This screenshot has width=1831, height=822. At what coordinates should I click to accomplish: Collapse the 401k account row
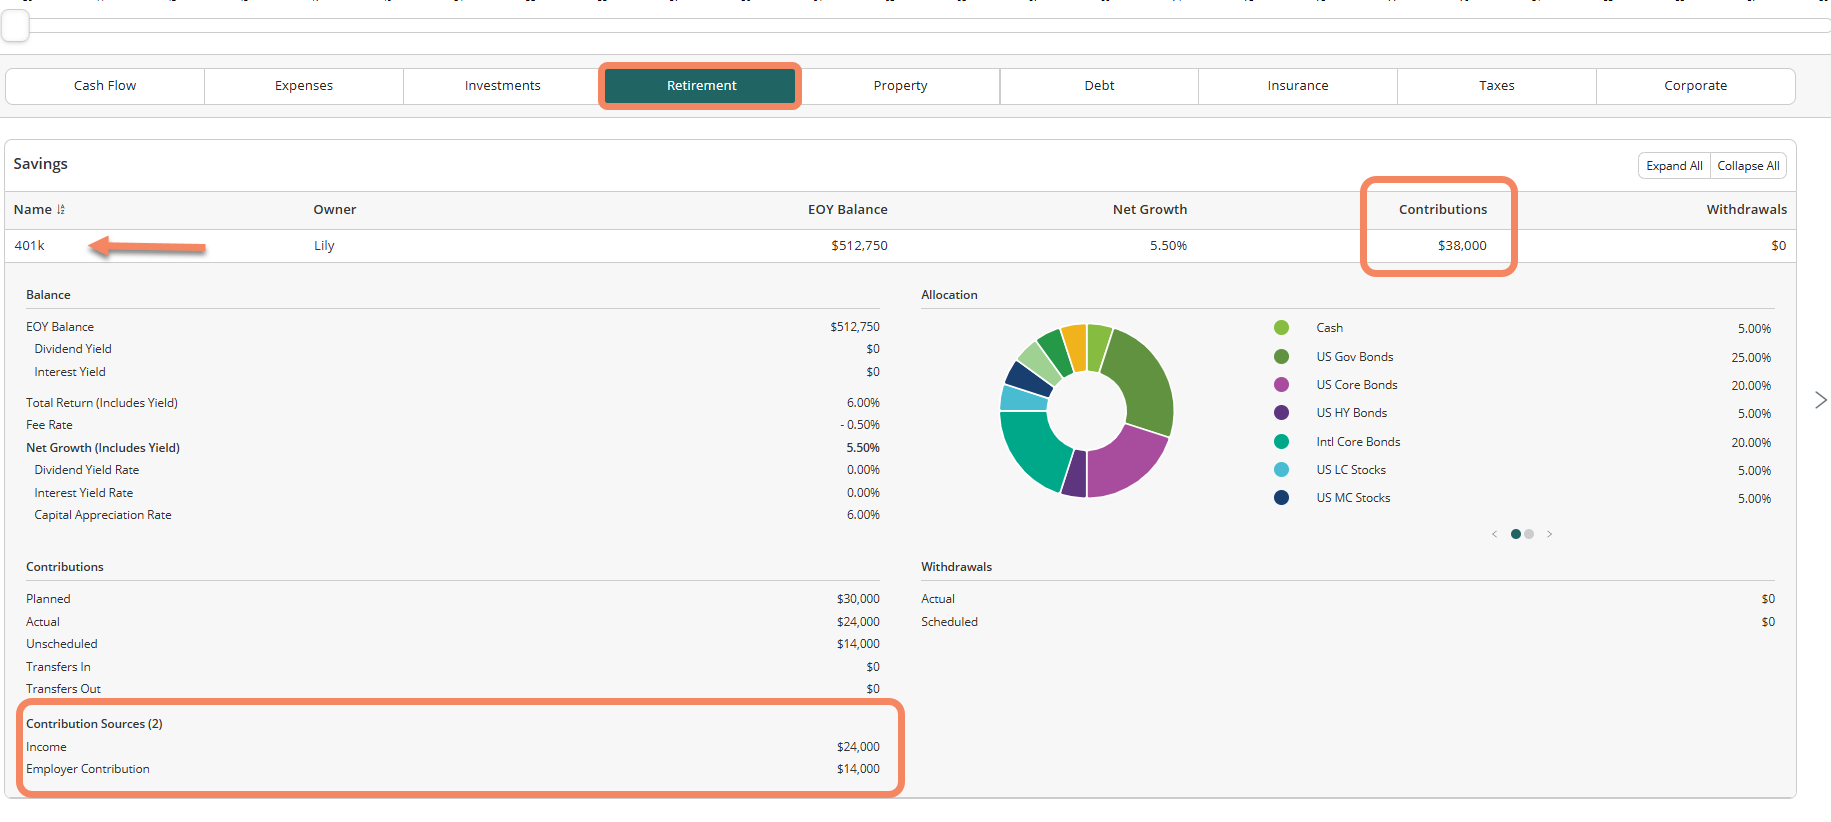coord(30,246)
